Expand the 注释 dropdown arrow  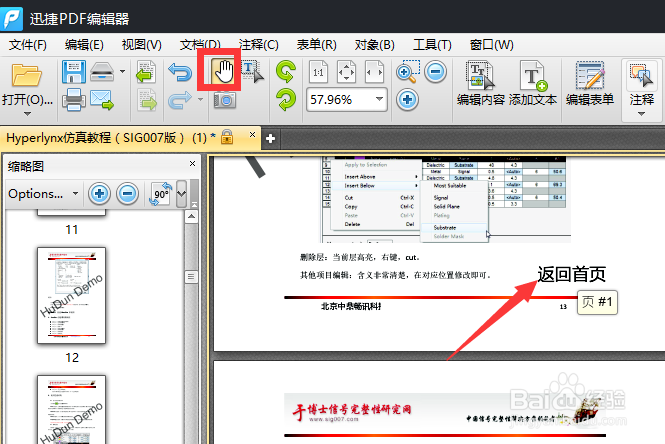click(641, 114)
